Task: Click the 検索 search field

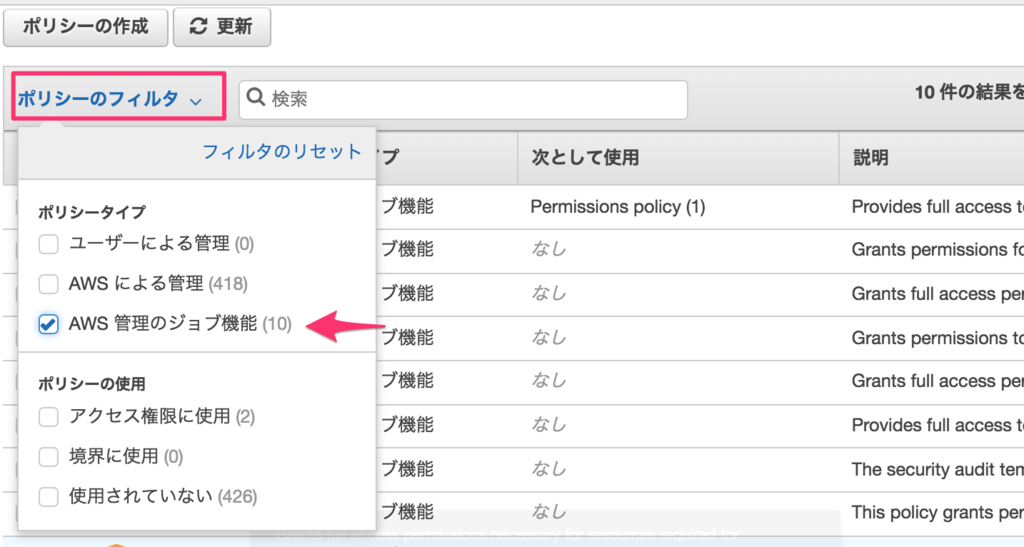Action: (463, 99)
